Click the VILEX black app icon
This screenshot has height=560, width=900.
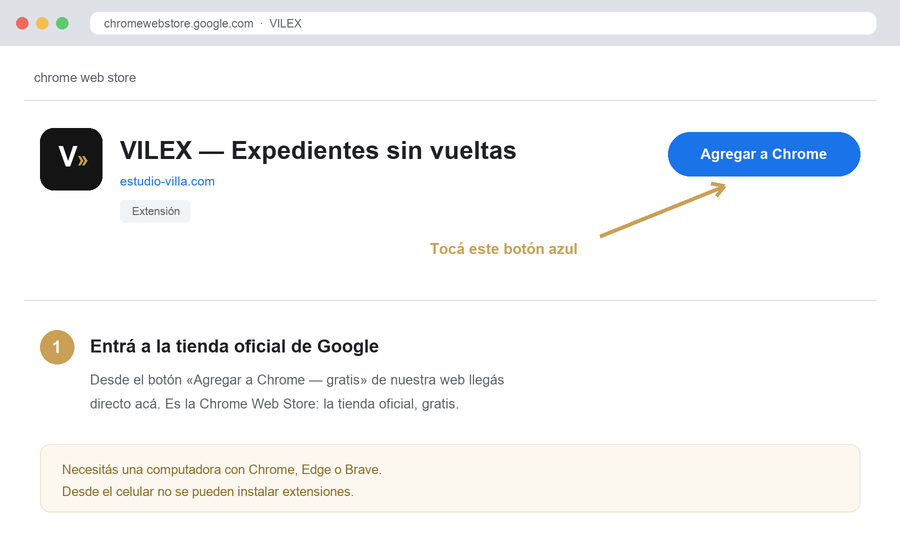71,159
